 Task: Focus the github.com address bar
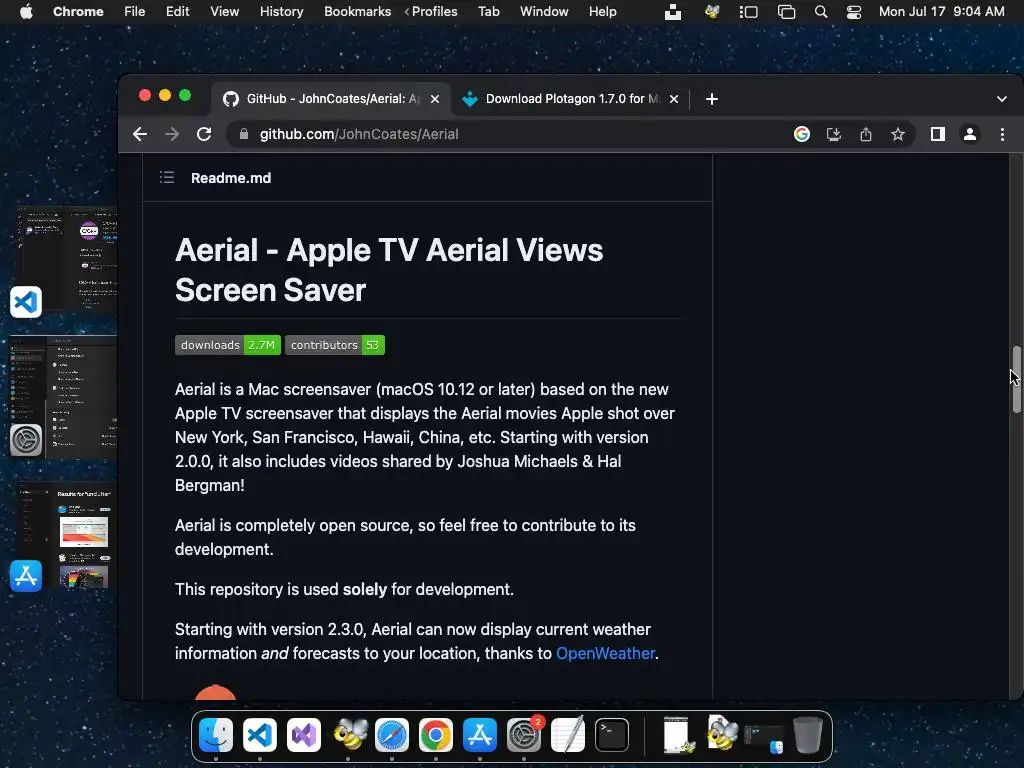pyautogui.click(x=509, y=134)
